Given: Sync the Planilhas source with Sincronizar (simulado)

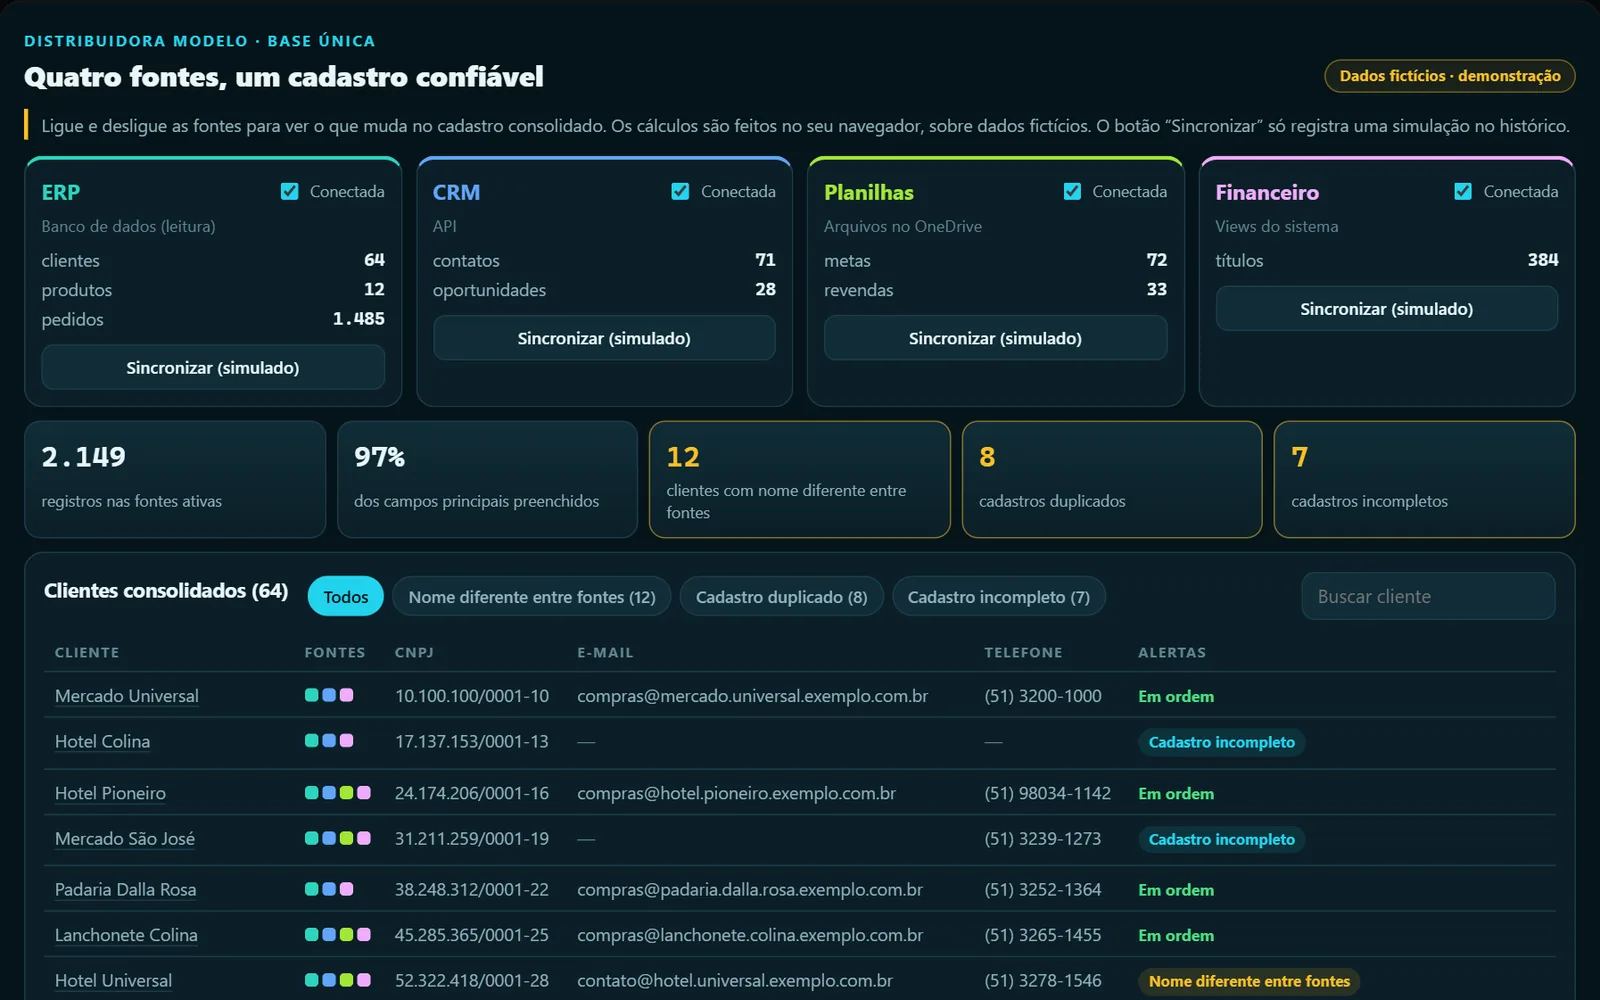Looking at the screenshot, I should tap(995, 338).
